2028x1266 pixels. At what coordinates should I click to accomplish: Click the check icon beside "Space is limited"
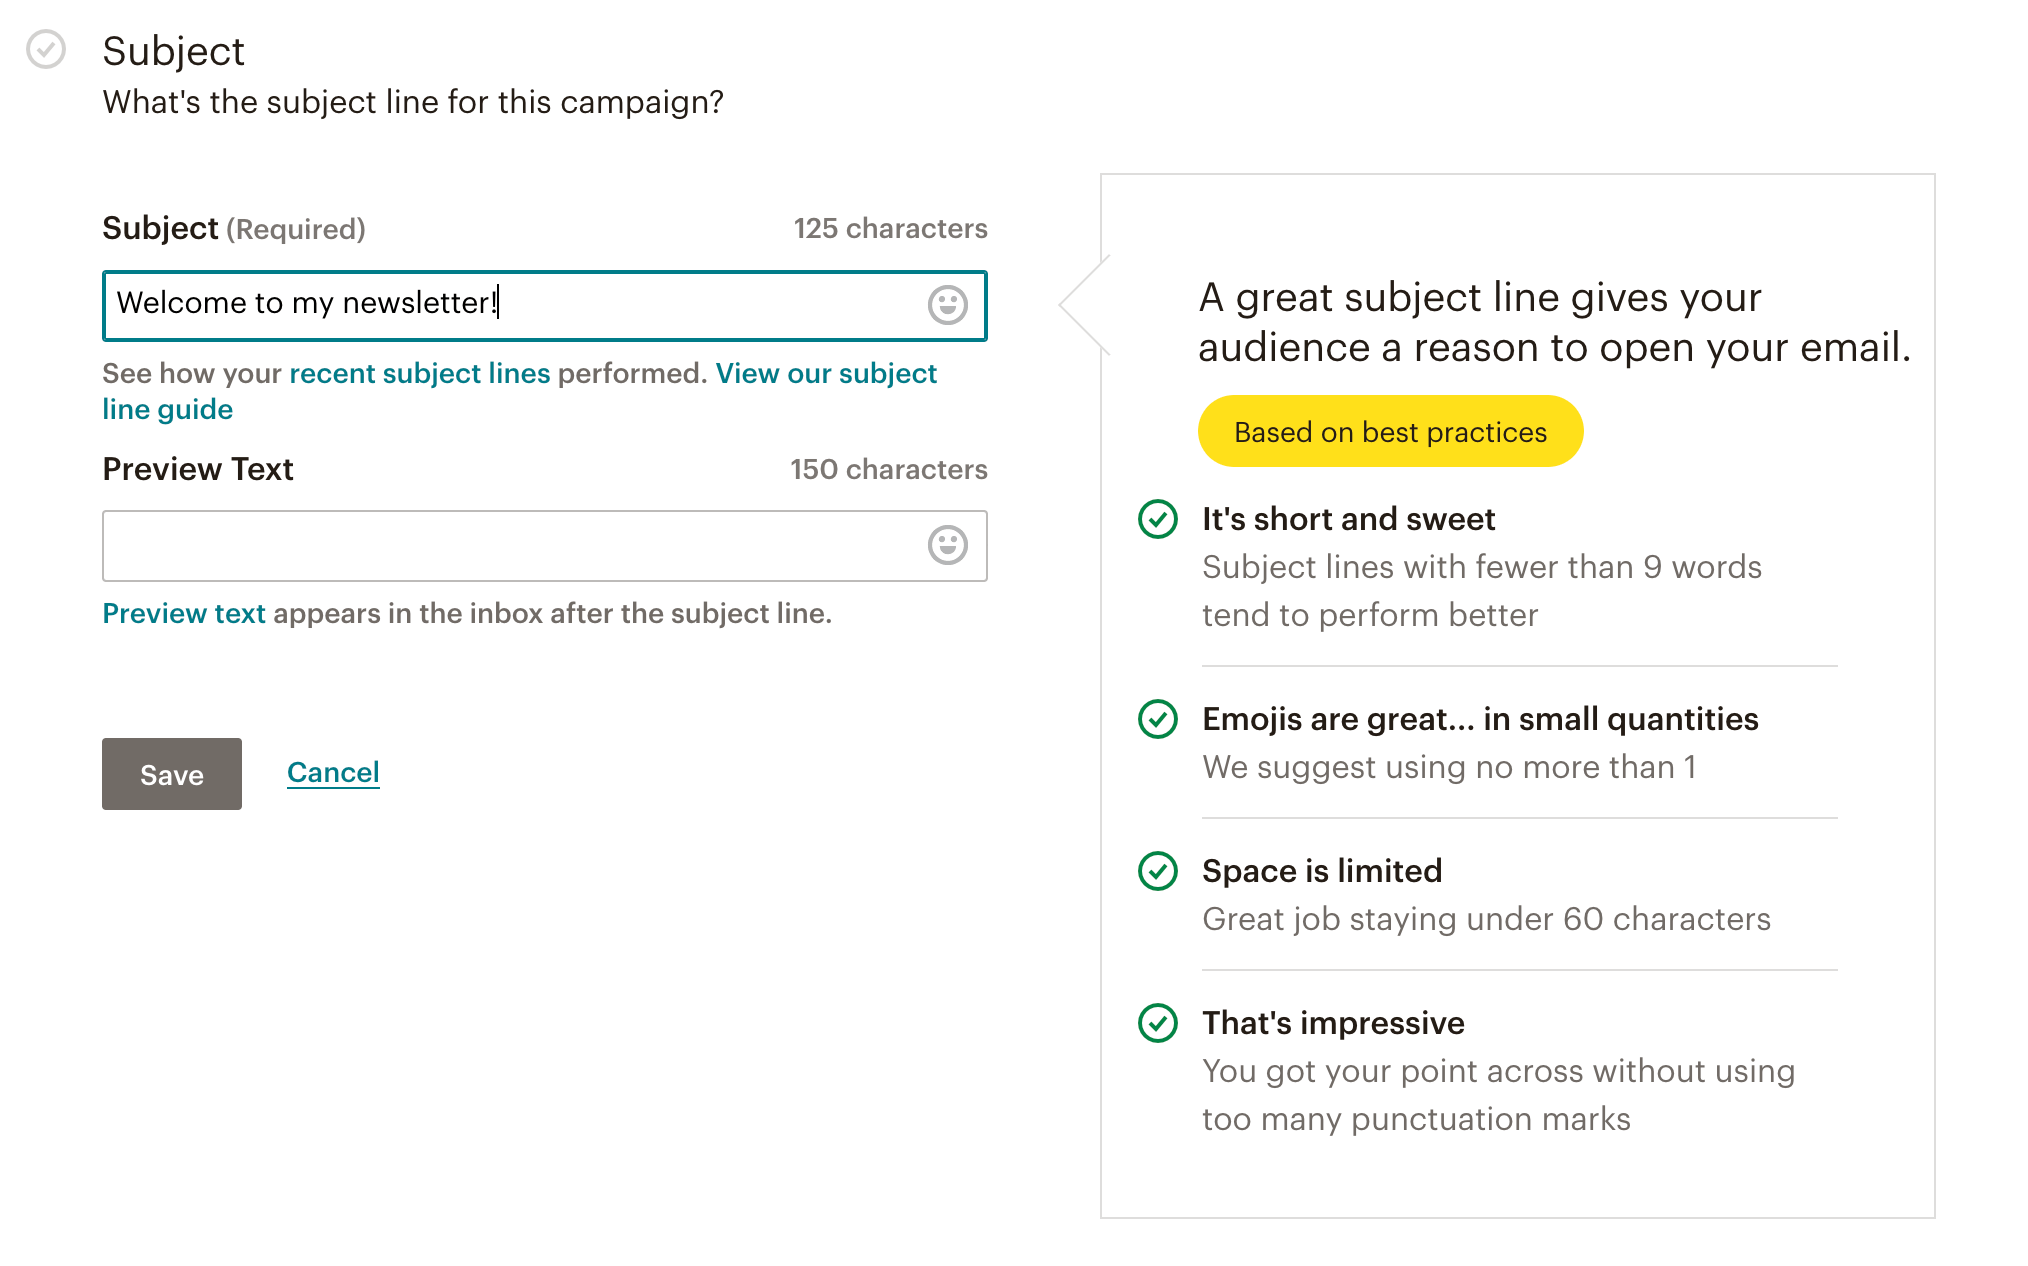[x=1158, y=871]
